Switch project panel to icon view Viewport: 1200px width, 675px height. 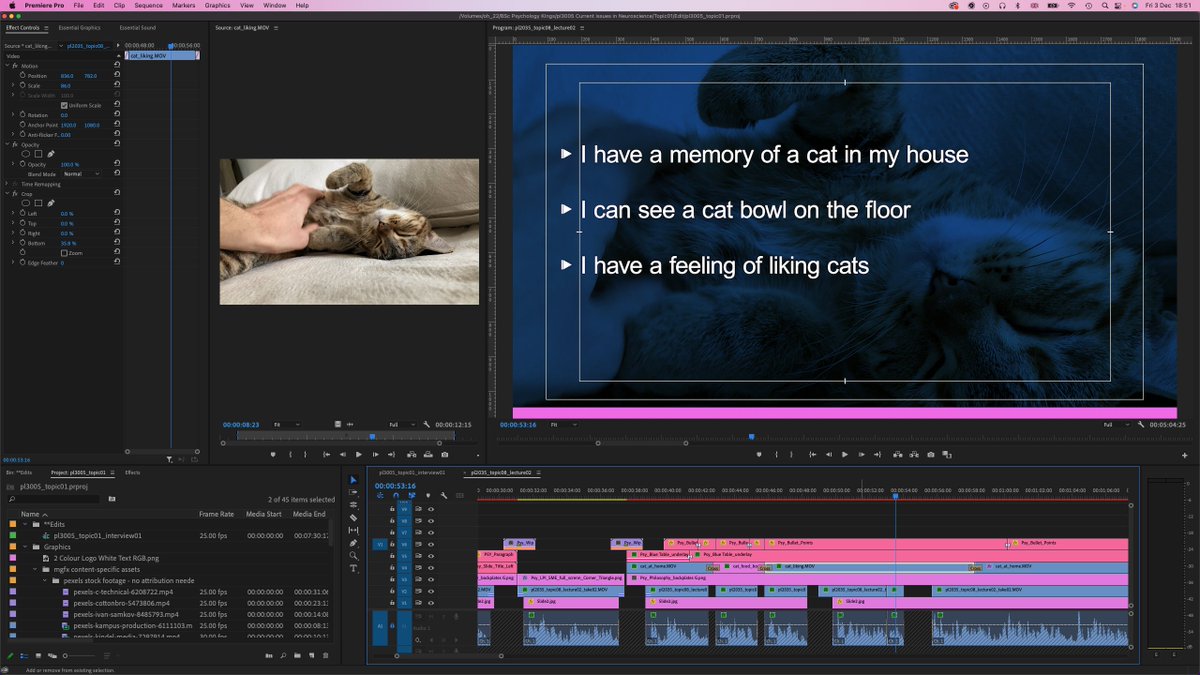[37, 655]
